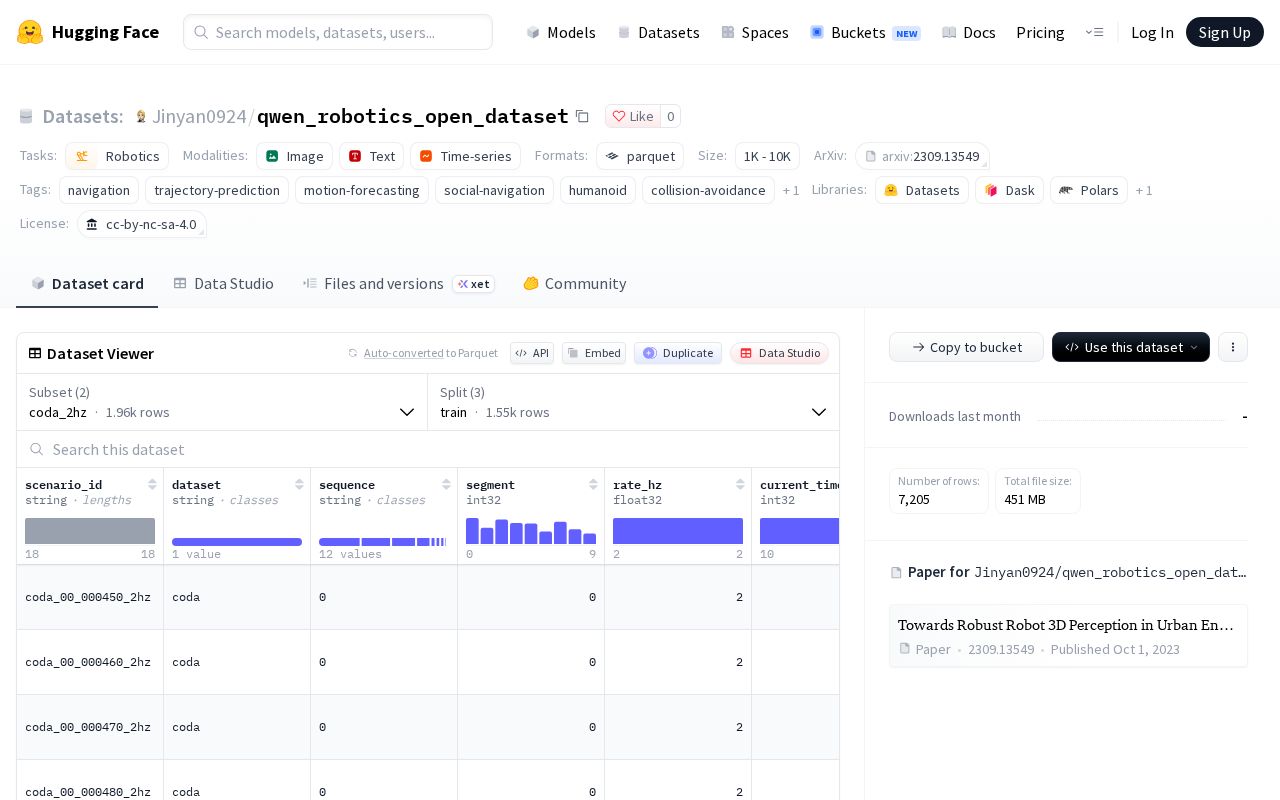Click the Hugging Face logo icon
1280x800 pixels.
click(x=30, y=32)
